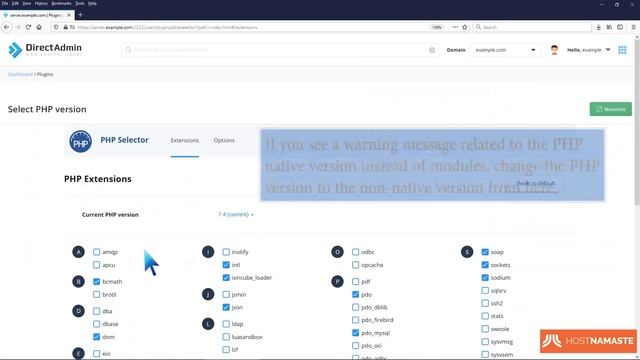Bookmark this page with the star icon
The height and width of the screenshot is (360, 640).
point(464,27)
